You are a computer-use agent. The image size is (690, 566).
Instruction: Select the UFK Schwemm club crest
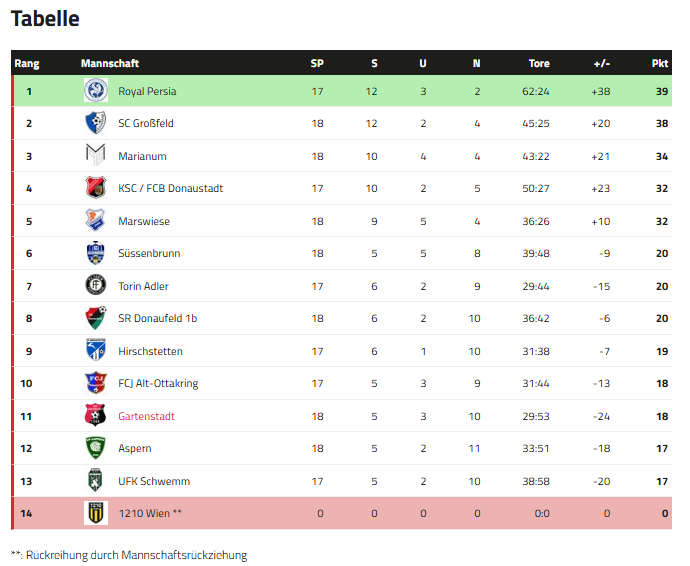[x=95, y=481]
